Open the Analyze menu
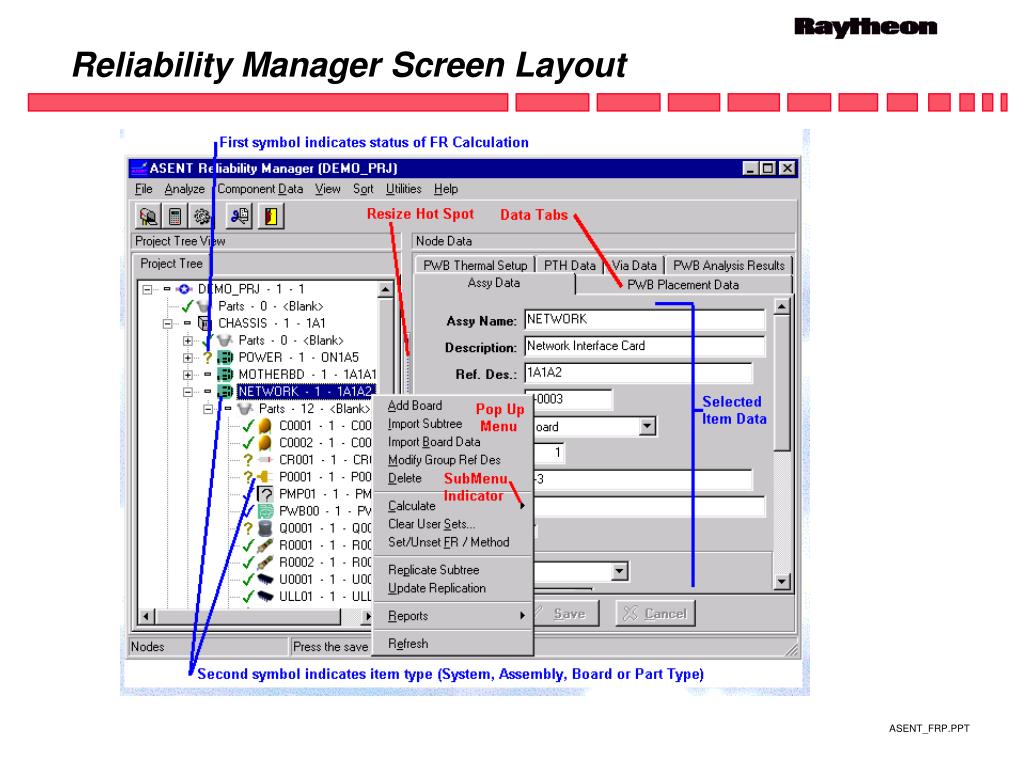 coord(185,189)
